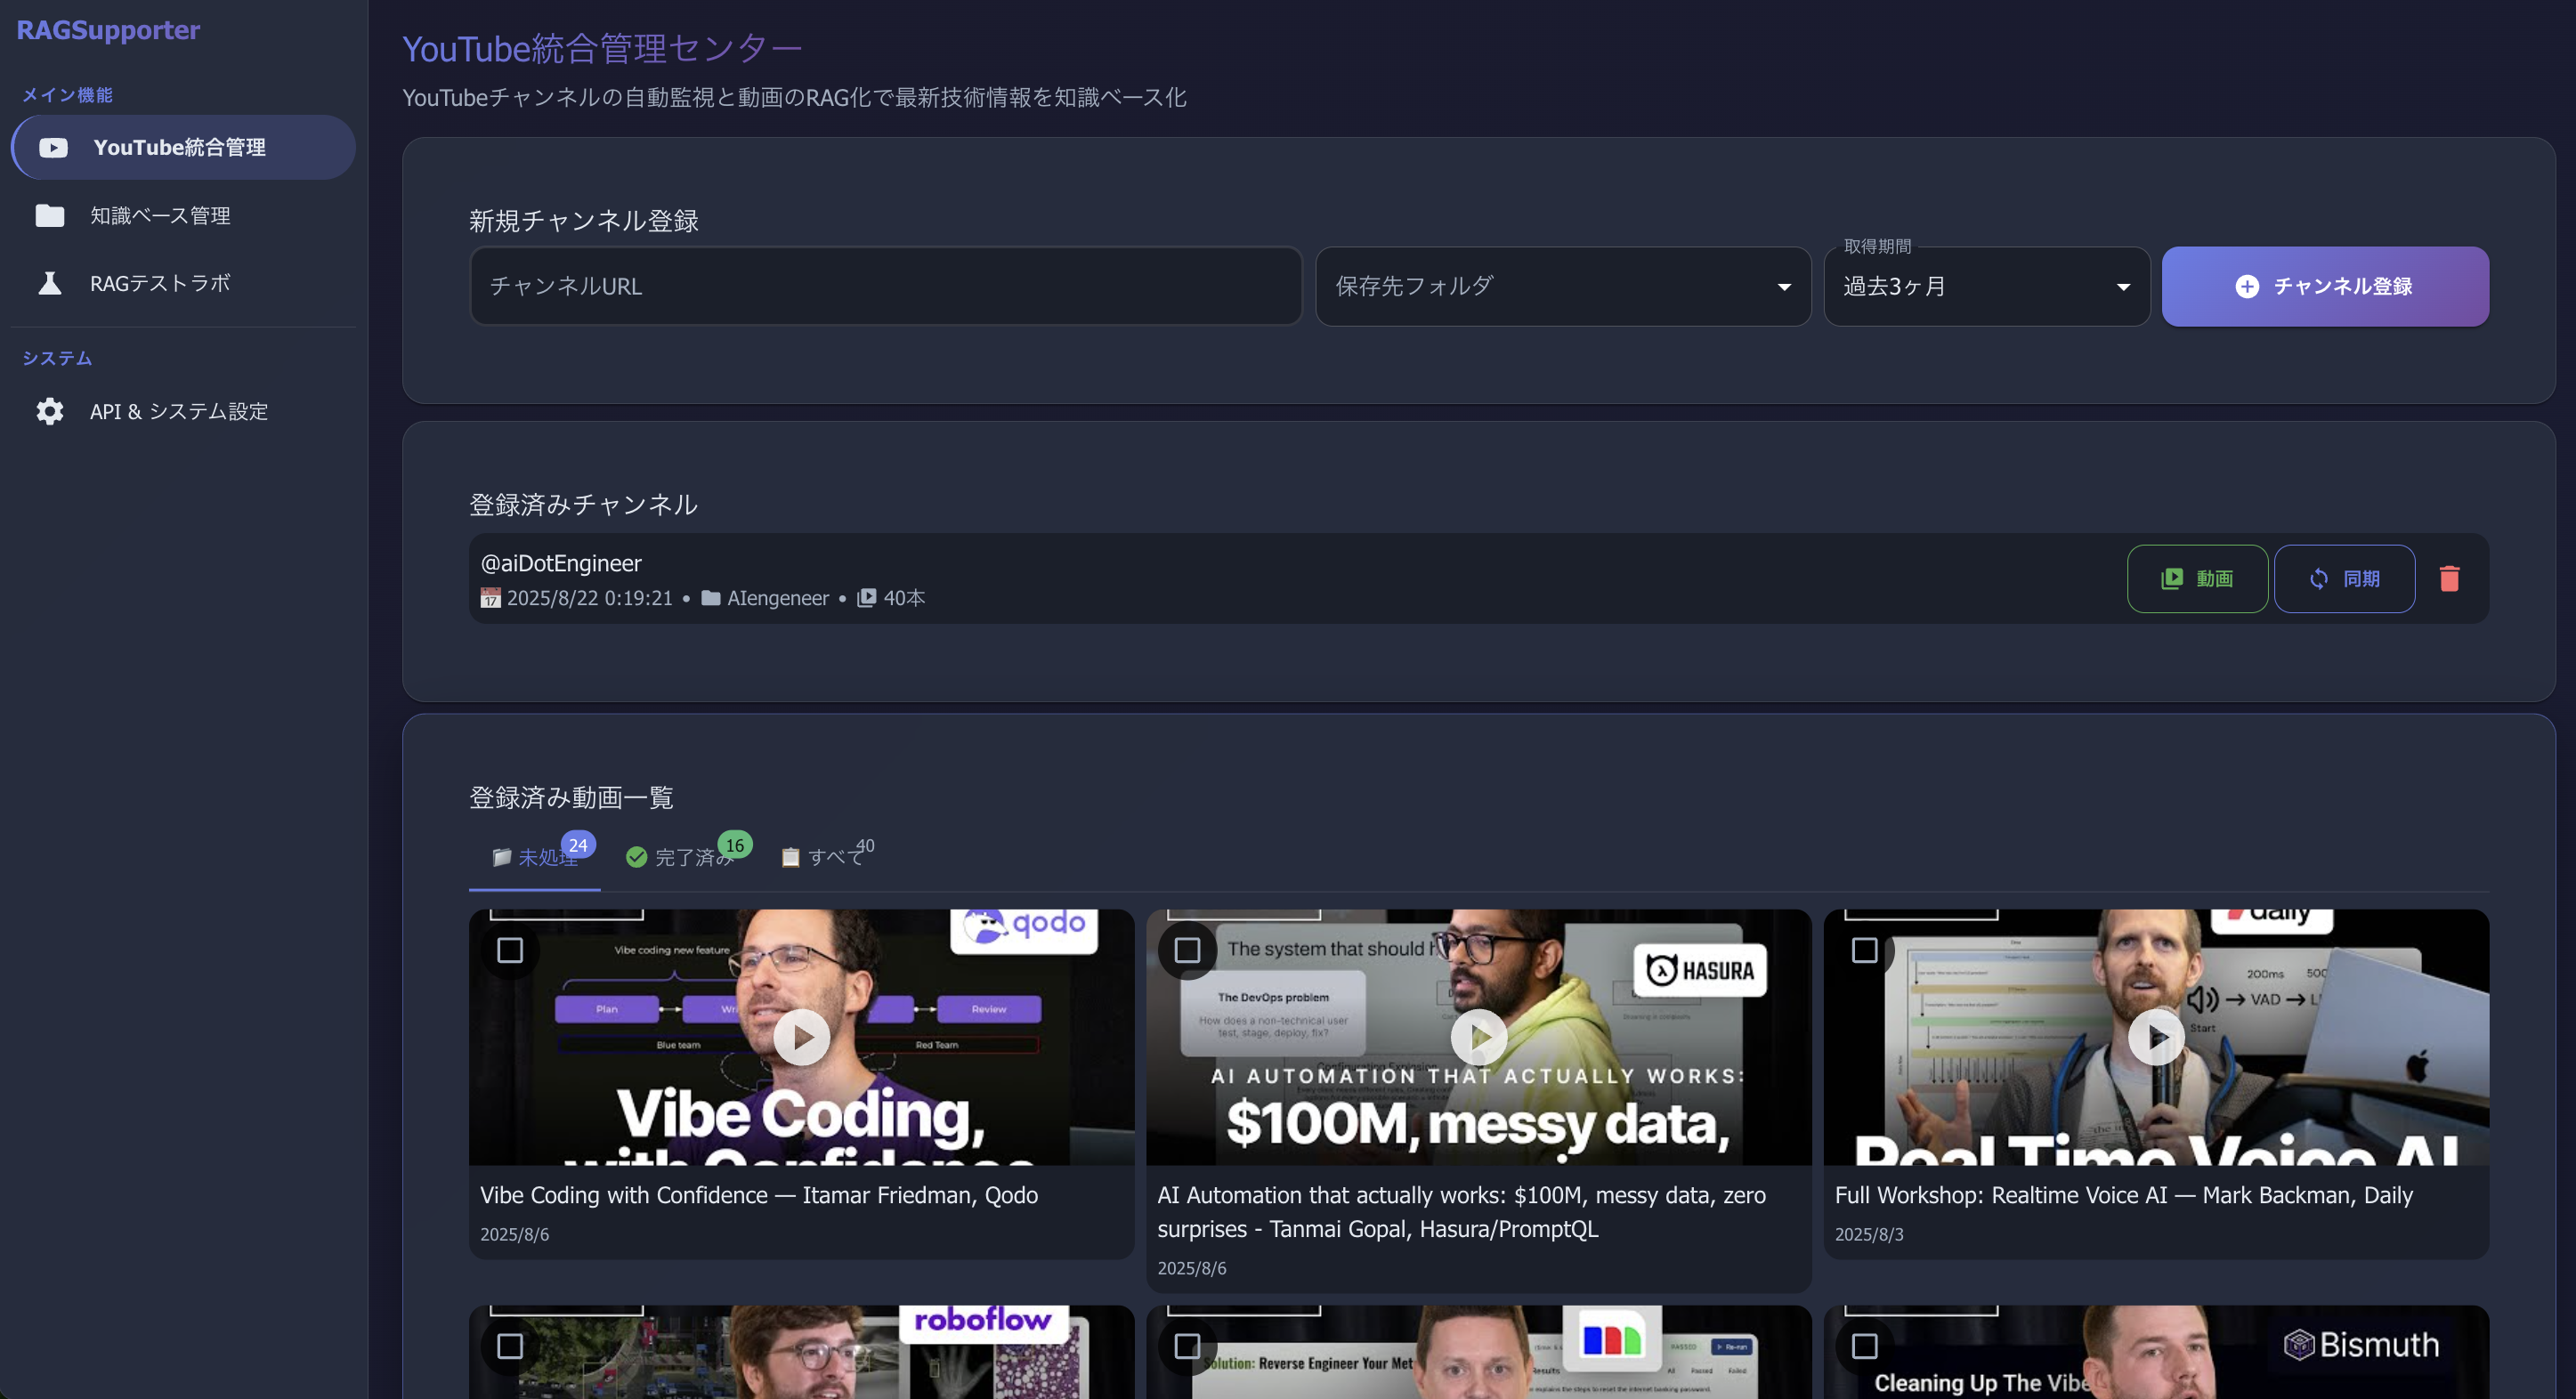Click the plus icon on チャンネル登録 button
Screen dimensions: 2576x1399
(x=2247, y=286)
